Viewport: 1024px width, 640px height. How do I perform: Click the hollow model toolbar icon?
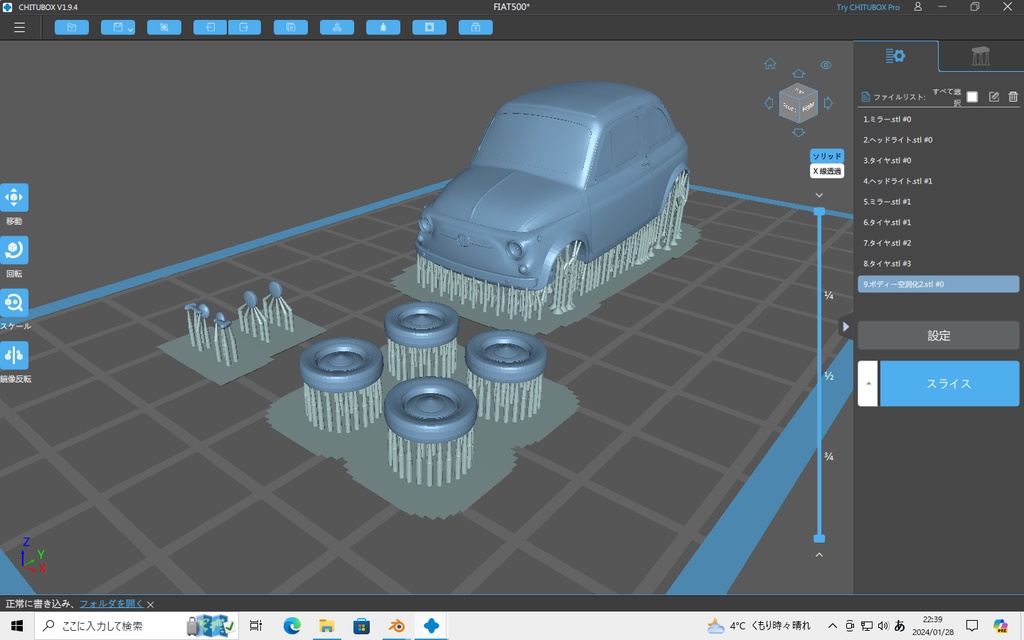(430, 27)
